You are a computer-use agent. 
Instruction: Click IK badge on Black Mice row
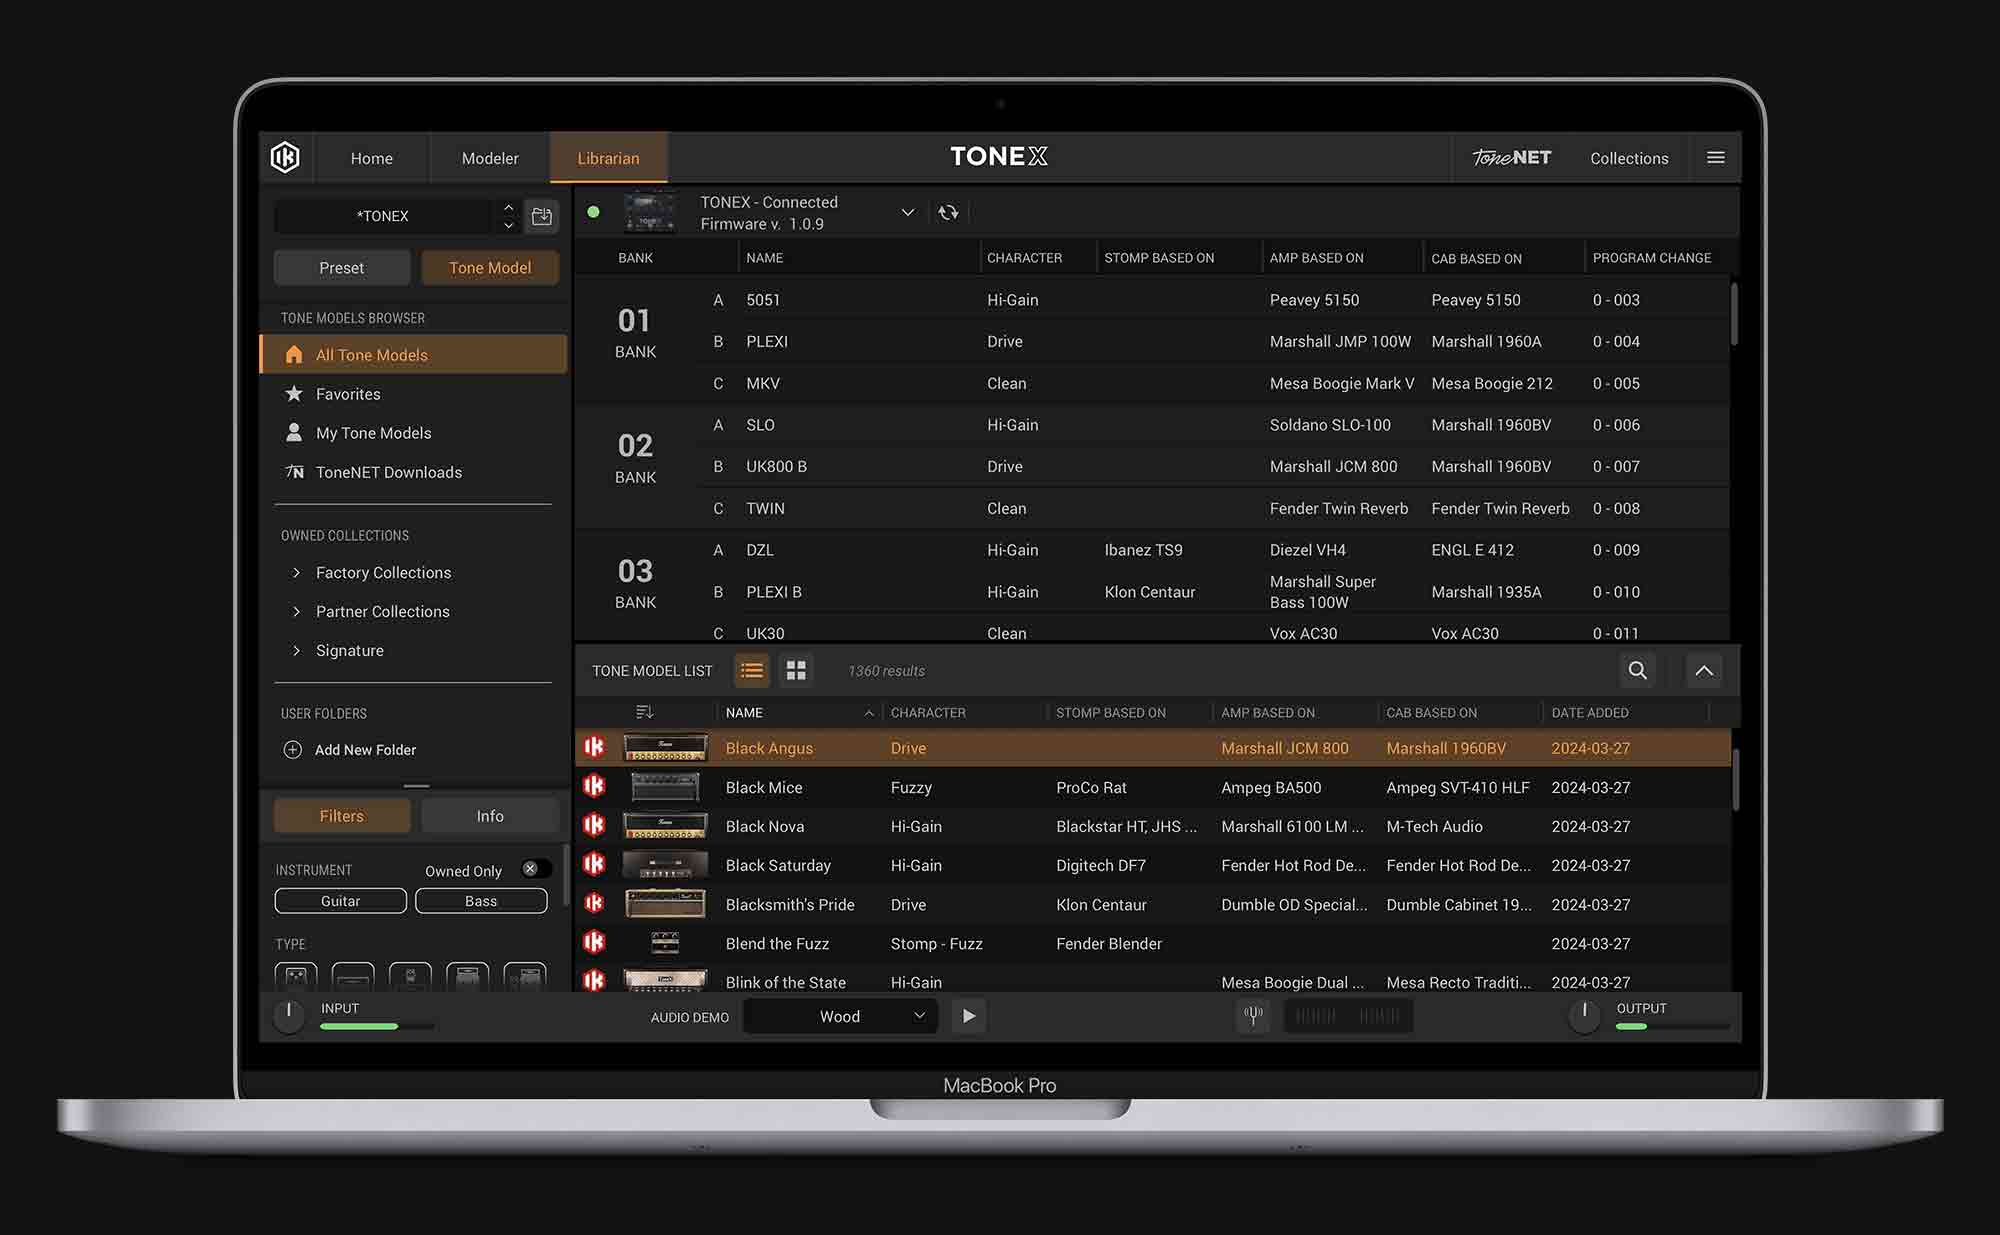click(x=594, y=786)
